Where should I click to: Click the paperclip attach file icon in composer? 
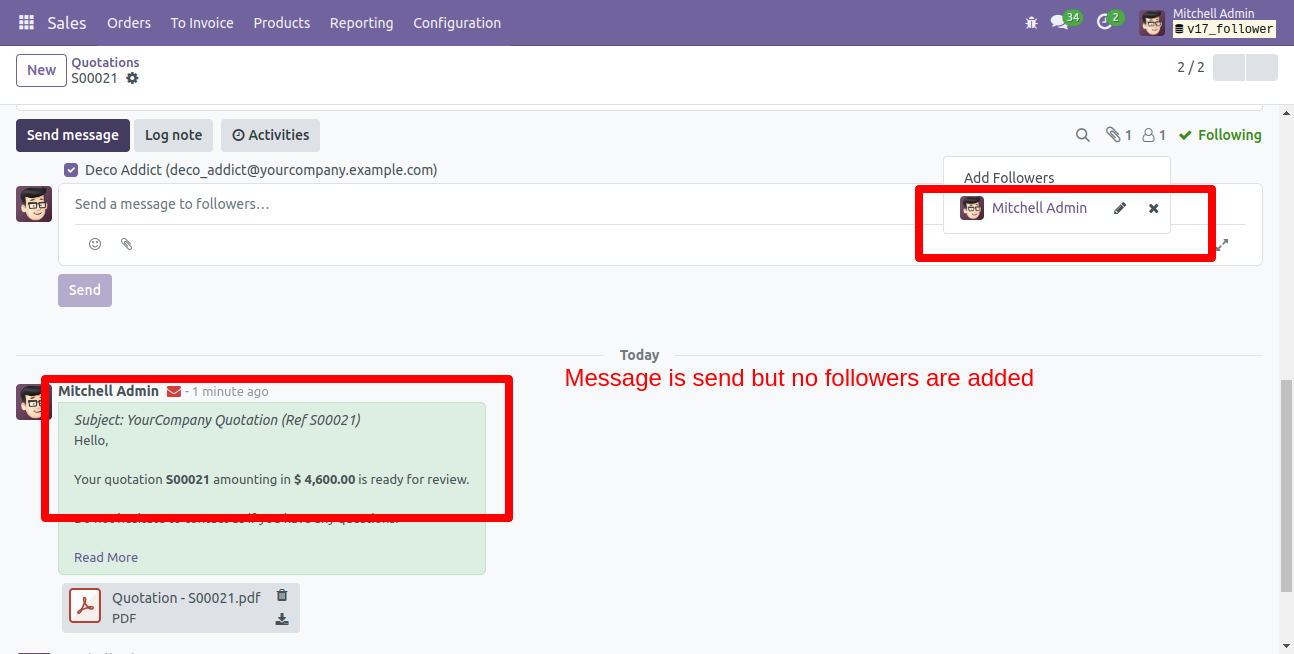(x=126, y=244)
